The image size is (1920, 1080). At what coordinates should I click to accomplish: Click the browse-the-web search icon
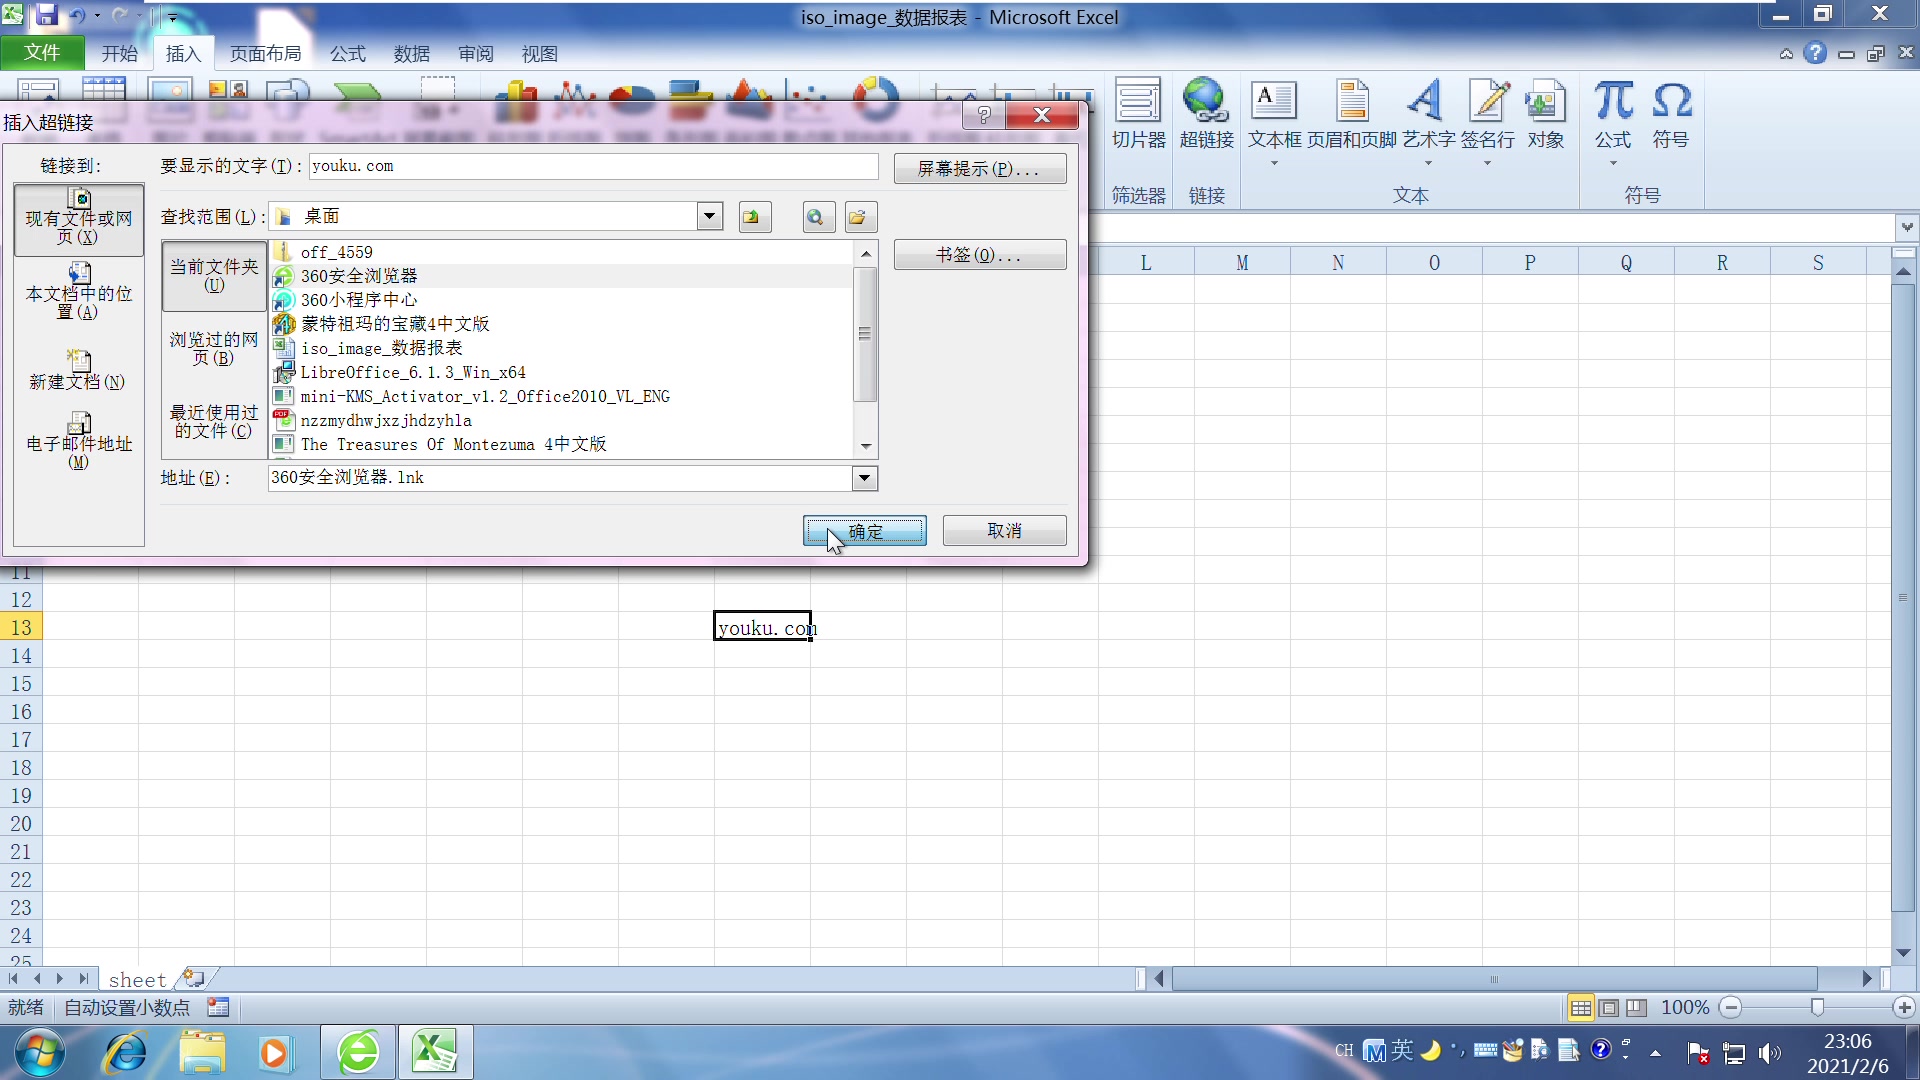pyautogui.click(x=818, y=217)
